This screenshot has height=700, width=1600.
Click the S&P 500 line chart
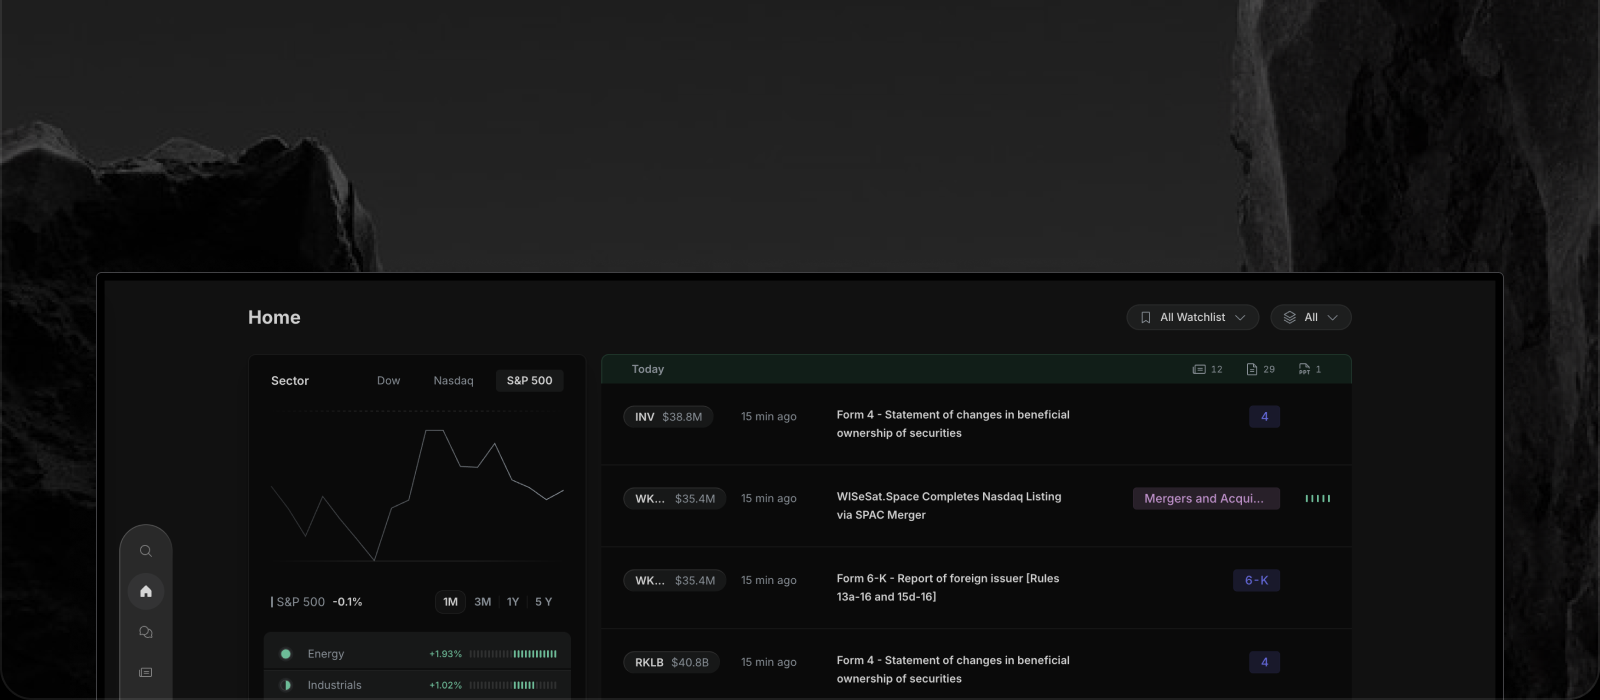(417, 495)
